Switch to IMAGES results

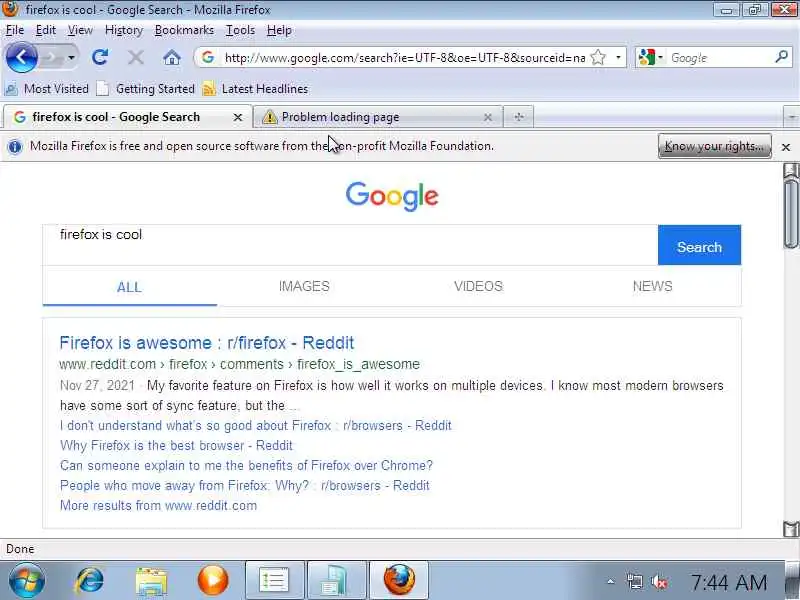(x=304, y=286)
